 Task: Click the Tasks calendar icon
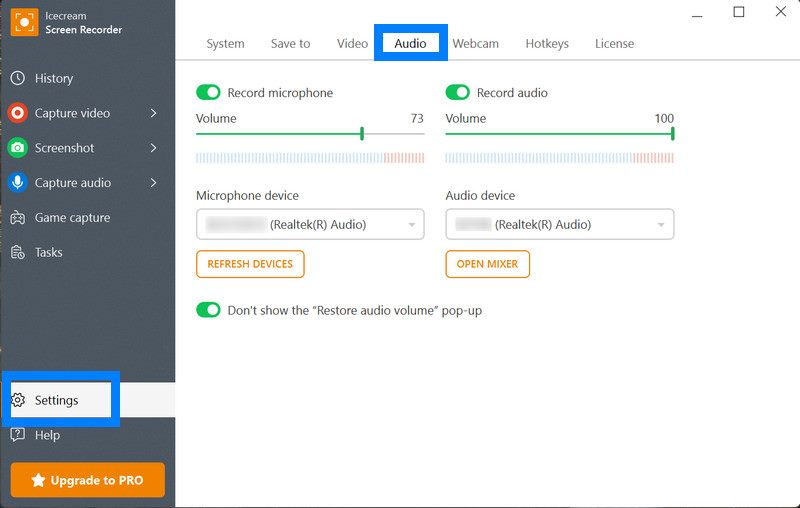point(17,253)
